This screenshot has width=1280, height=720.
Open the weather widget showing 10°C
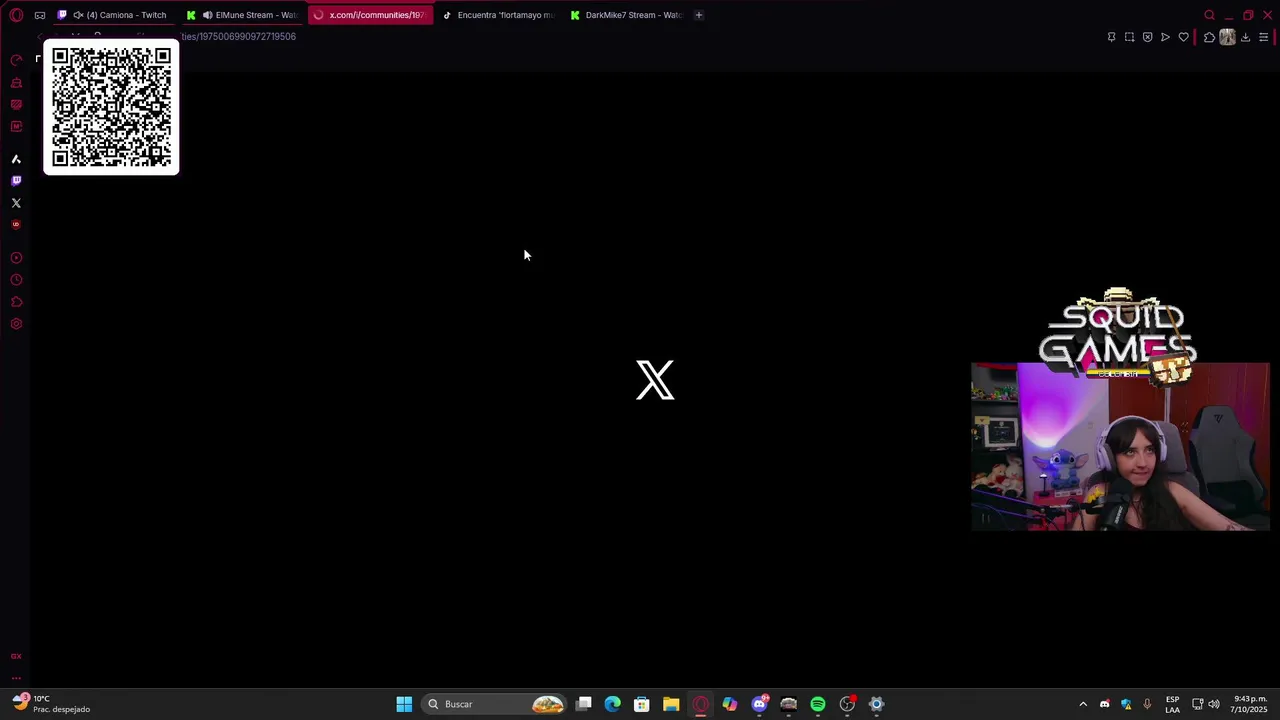point(50,704)
